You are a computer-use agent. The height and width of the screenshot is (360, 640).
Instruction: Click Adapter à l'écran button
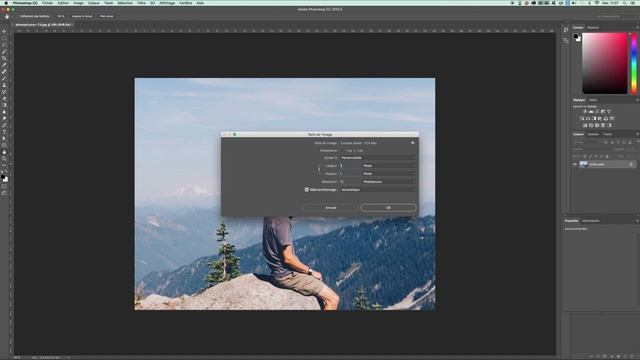[82, 16]
